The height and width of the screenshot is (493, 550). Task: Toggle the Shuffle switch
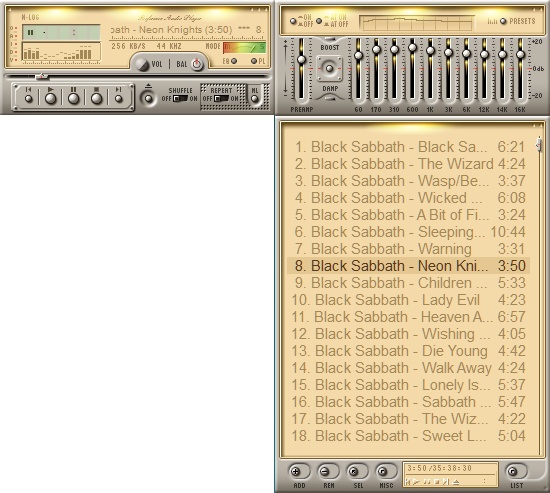pos(180,99)
